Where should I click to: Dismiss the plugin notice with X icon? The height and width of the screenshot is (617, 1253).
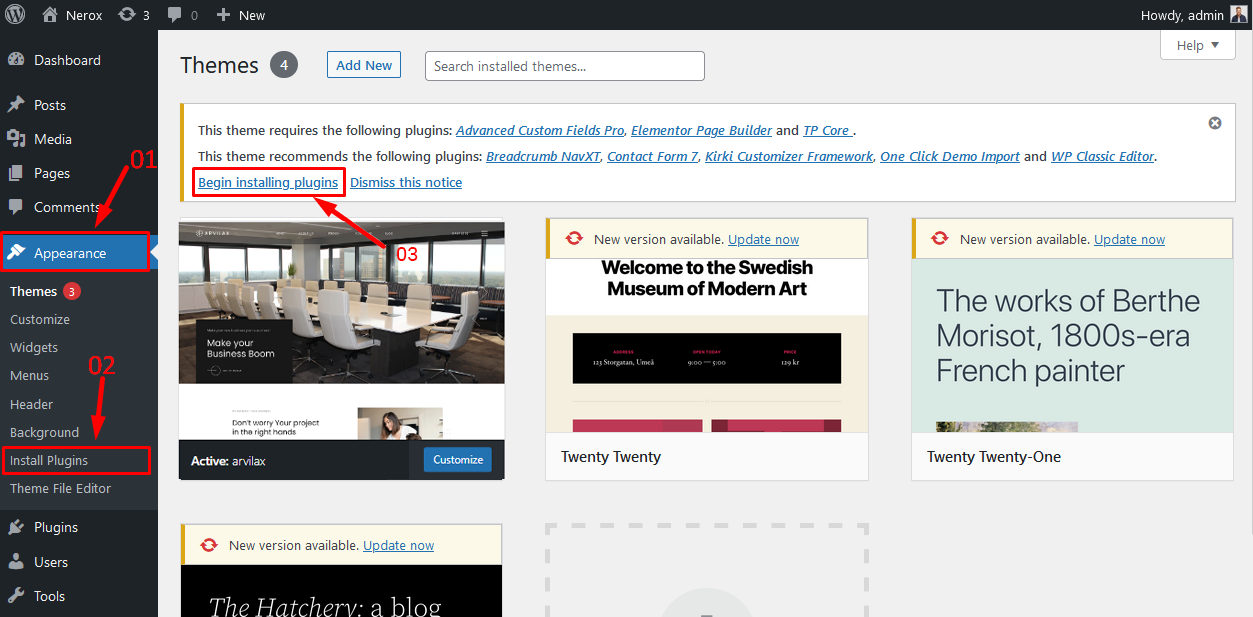point(1215,123)
